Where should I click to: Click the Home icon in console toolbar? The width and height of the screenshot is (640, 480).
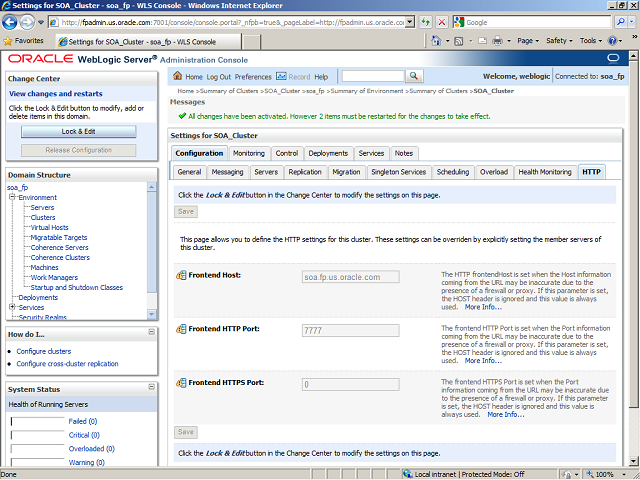(178, 76)
